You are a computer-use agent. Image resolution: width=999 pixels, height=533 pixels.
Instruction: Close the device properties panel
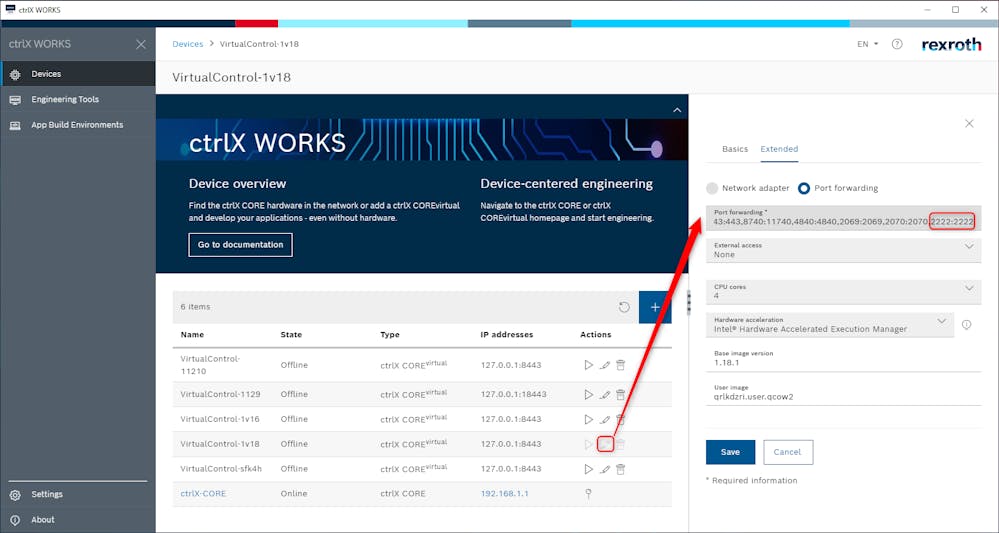point(969,123)
